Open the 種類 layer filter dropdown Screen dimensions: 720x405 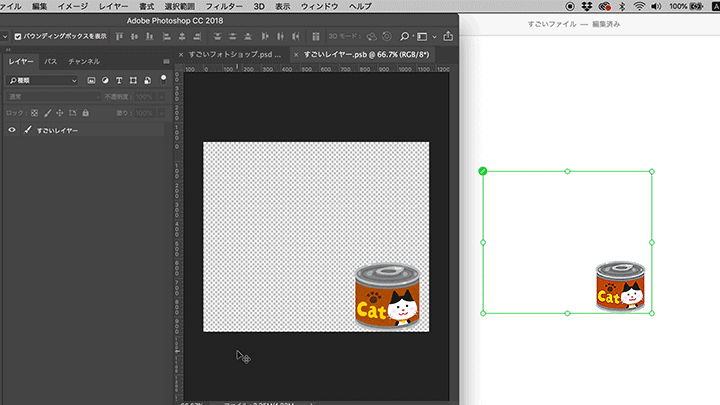[42, 80]
